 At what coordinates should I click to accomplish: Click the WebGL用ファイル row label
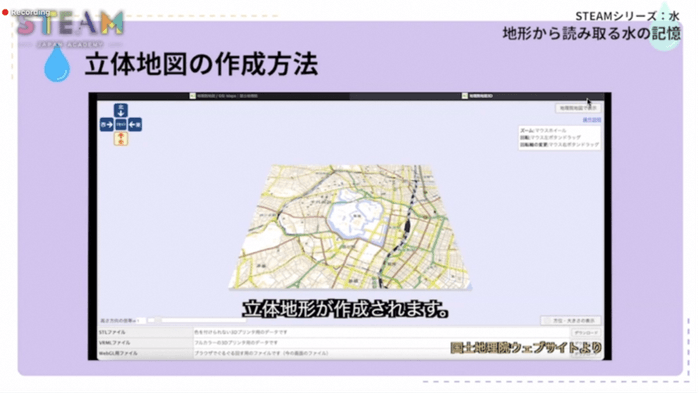point(118,353)
